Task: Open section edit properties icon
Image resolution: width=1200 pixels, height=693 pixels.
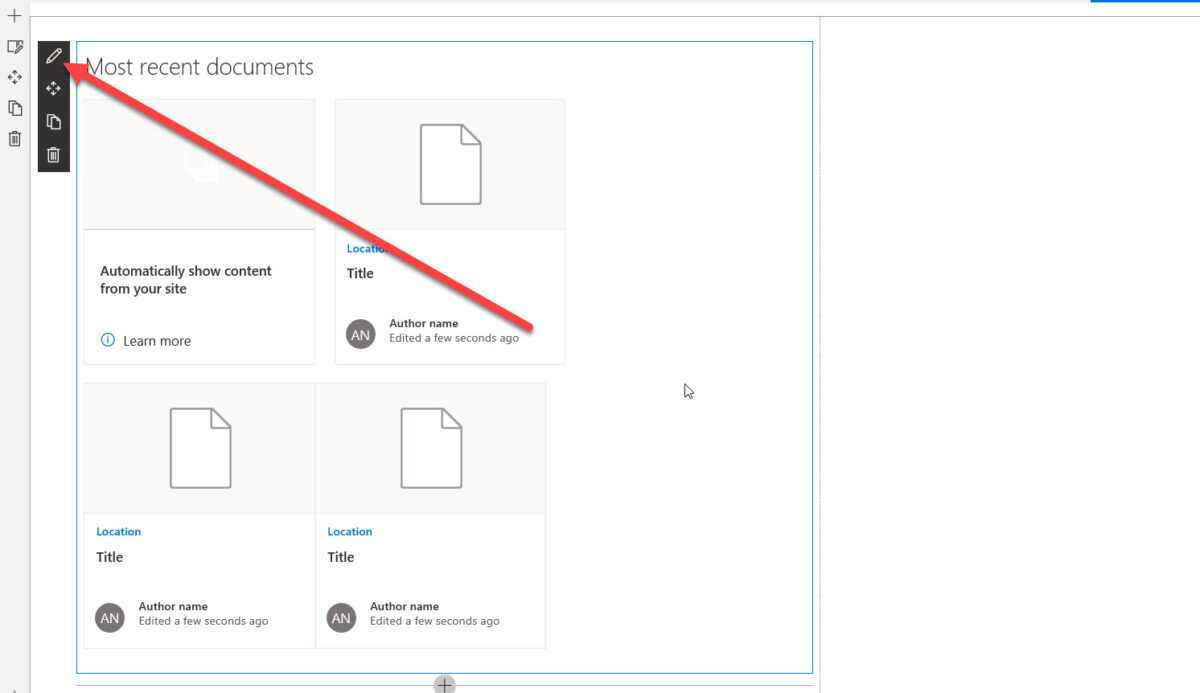Action: coord(14,46)
